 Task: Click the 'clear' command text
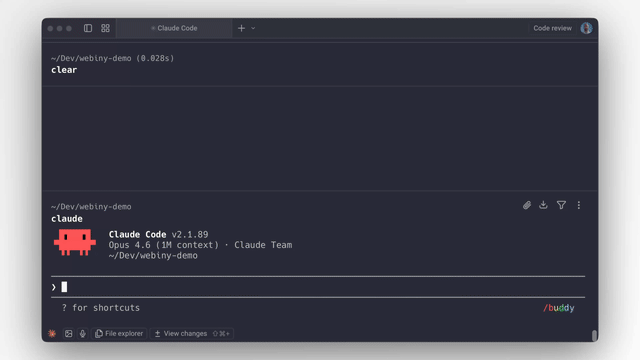pos(64,70)
